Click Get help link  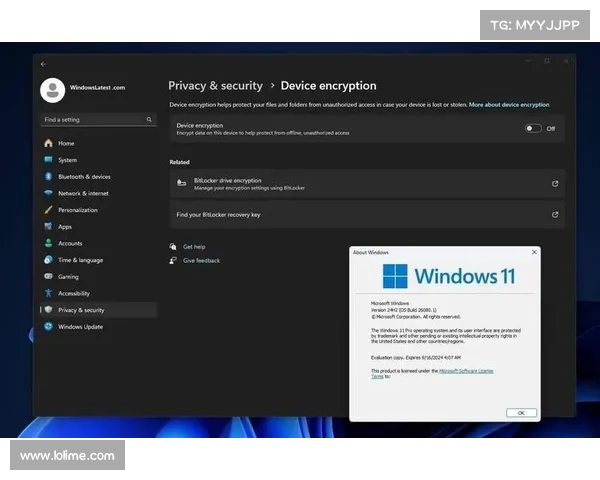point(194,247)
